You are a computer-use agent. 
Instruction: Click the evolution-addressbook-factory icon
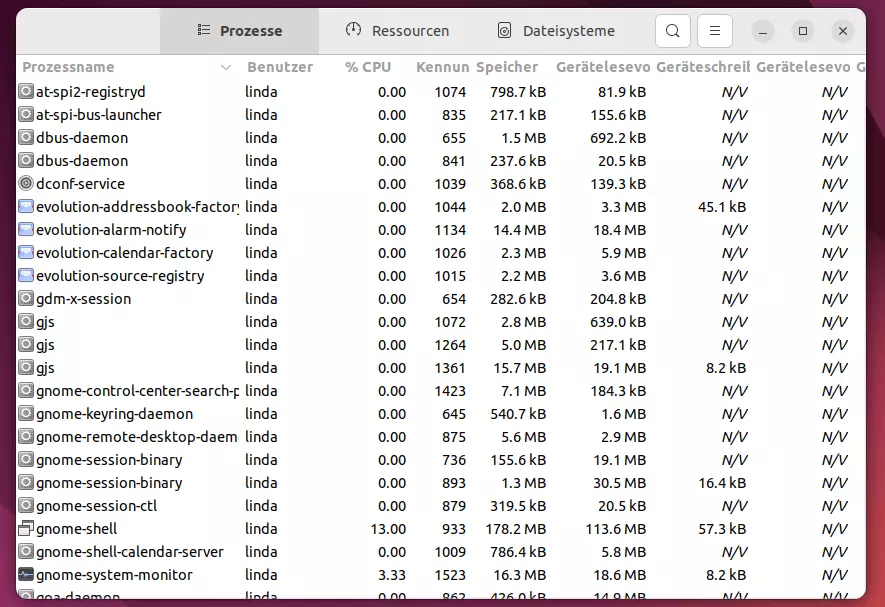tap(26, 207)
